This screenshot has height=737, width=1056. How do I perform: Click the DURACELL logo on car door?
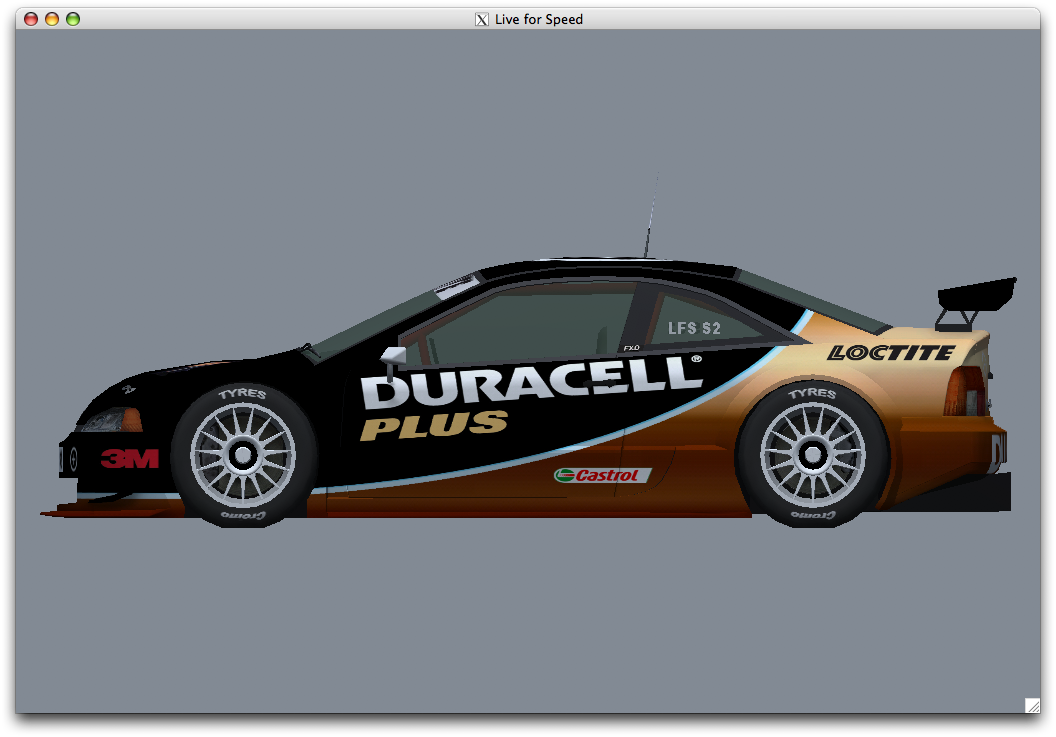(x=531, y=382)
